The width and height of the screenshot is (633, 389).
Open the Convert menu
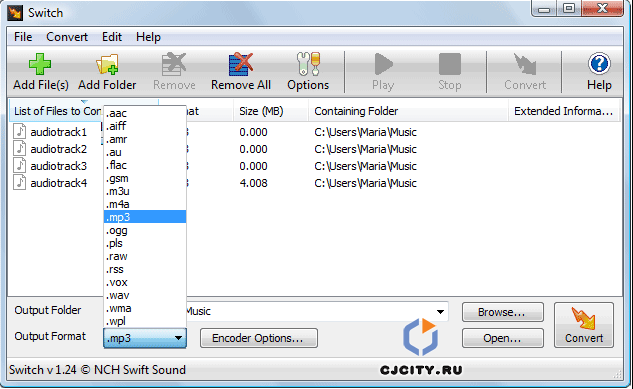coord(67,37)
